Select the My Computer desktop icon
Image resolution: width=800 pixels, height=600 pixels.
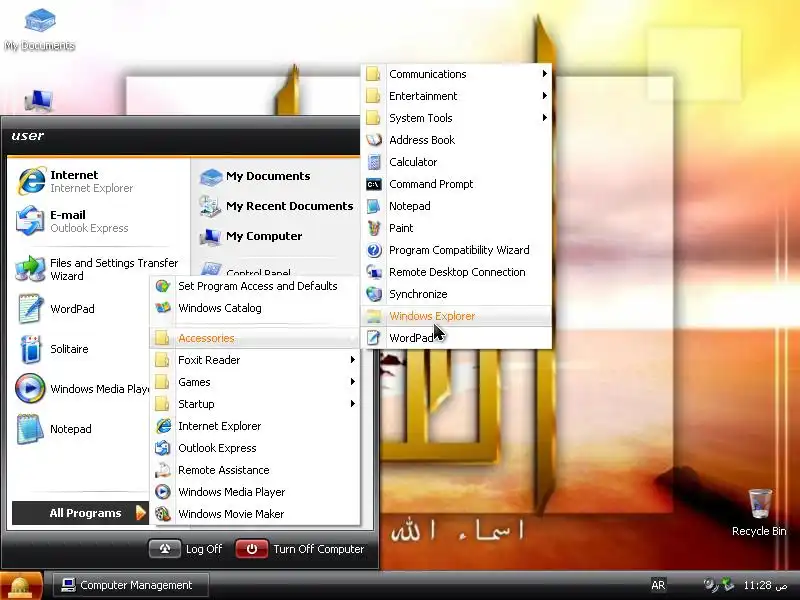click(39, 101)
